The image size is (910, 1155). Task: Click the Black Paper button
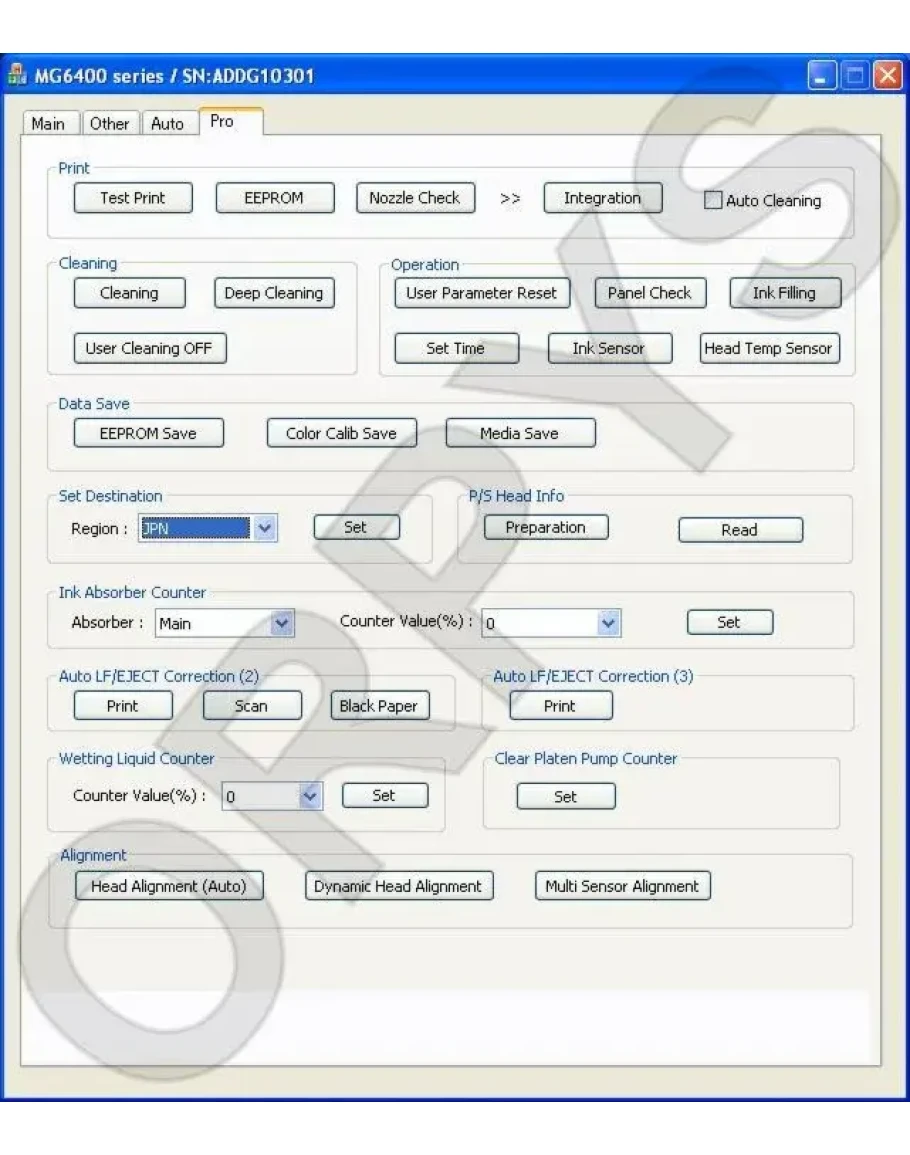[379, 706]
